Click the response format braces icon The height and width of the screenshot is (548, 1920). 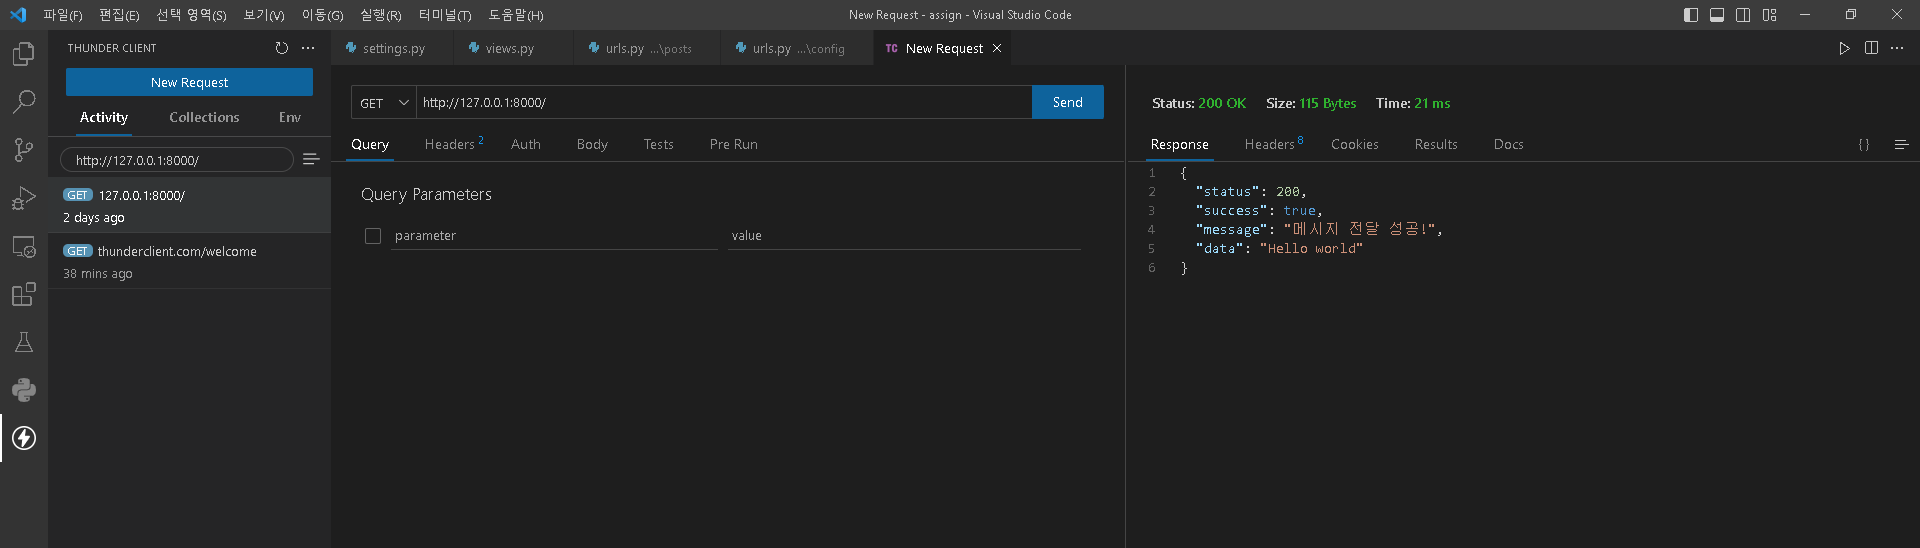click(1864, 145)
